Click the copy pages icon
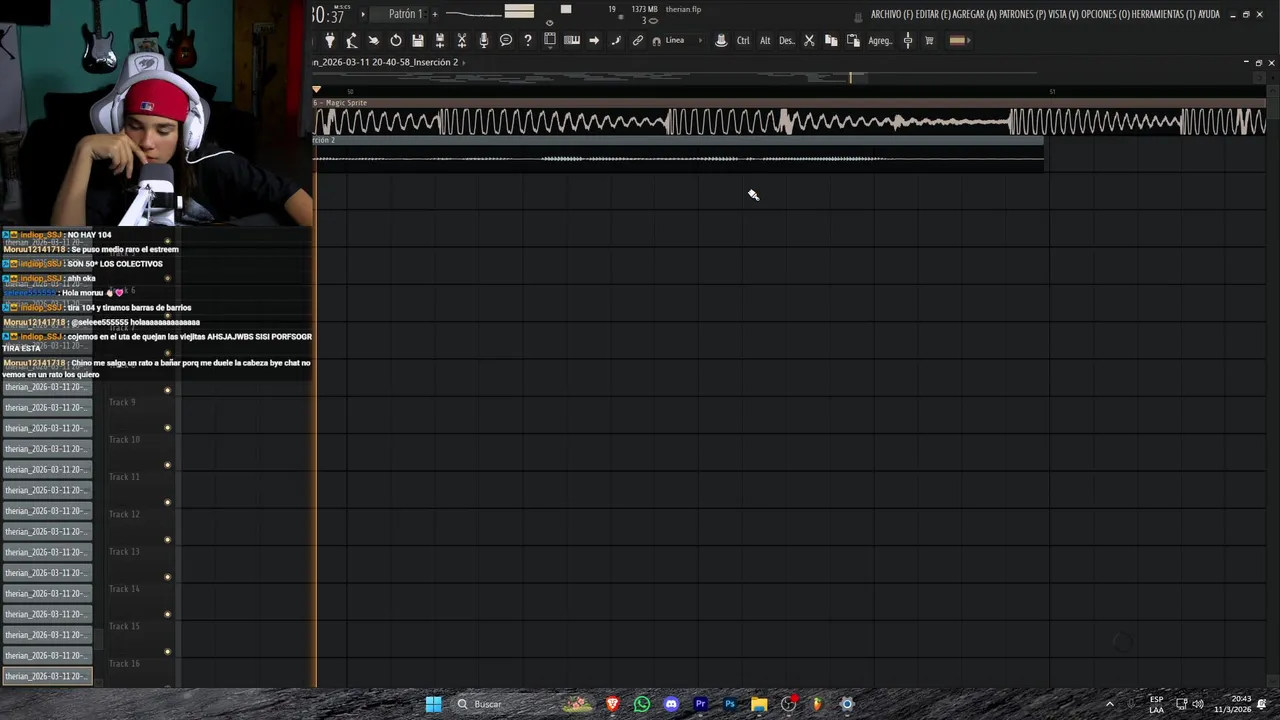Viewport: 1280px width, 720px height. (831, 40)
